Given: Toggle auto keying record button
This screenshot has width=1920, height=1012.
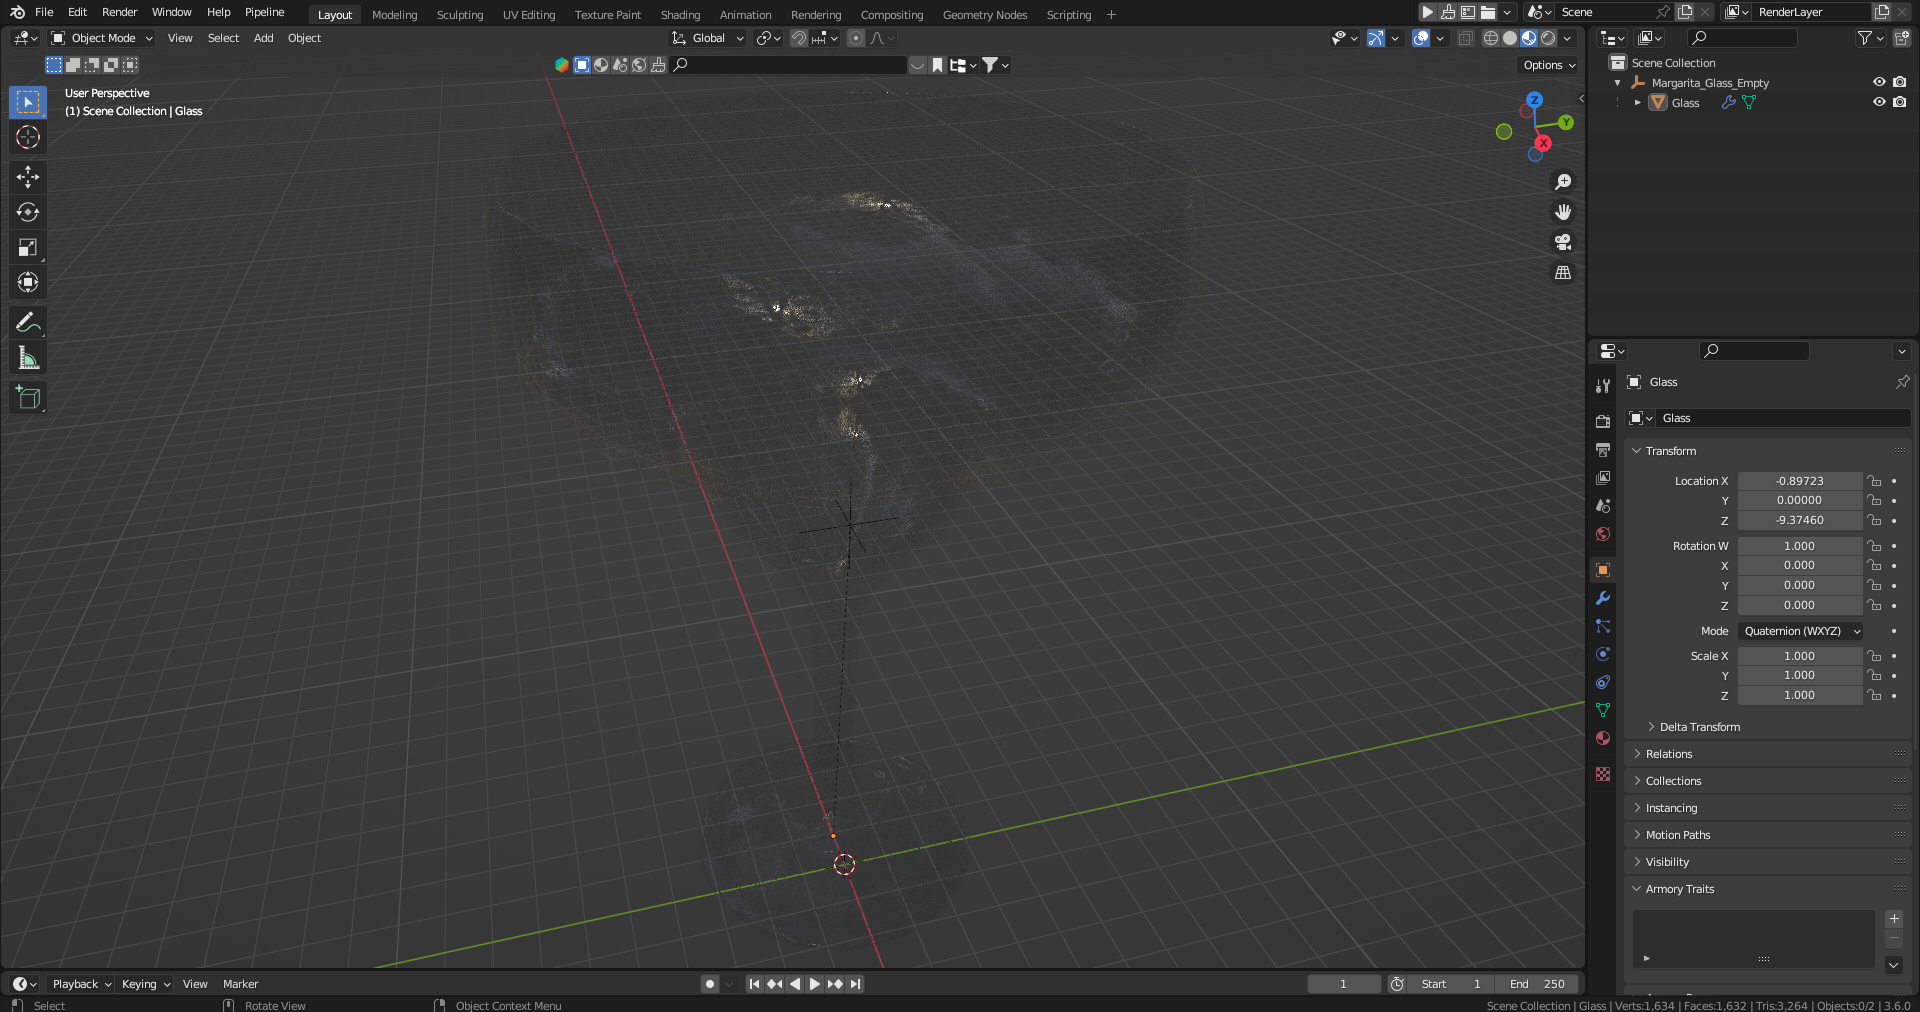Looking at the screenshot, I should (x=710, y=984).
